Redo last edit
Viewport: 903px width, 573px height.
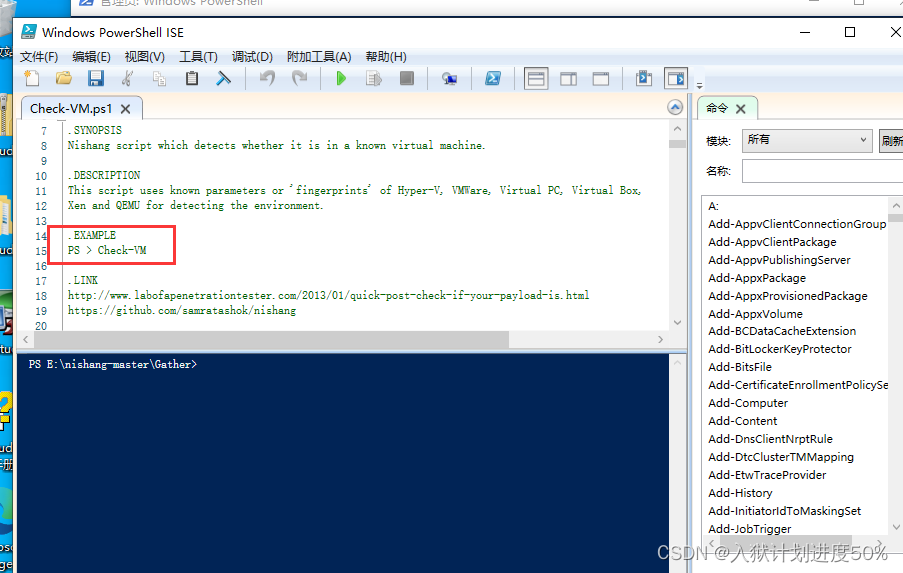click(x=299, y=78)
